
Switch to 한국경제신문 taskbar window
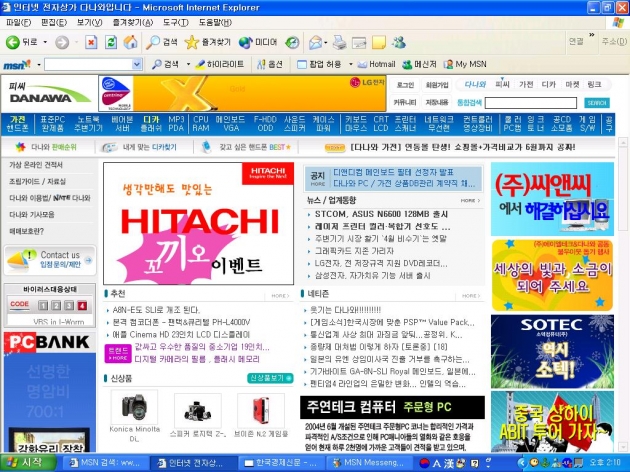[x=280, y=463]
